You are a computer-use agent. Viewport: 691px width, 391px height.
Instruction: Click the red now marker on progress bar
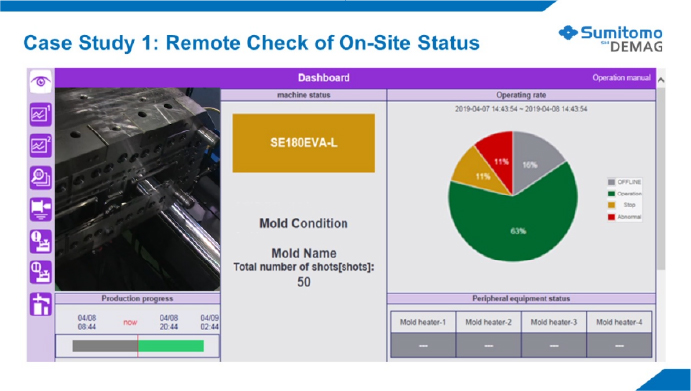click(138, 346)
